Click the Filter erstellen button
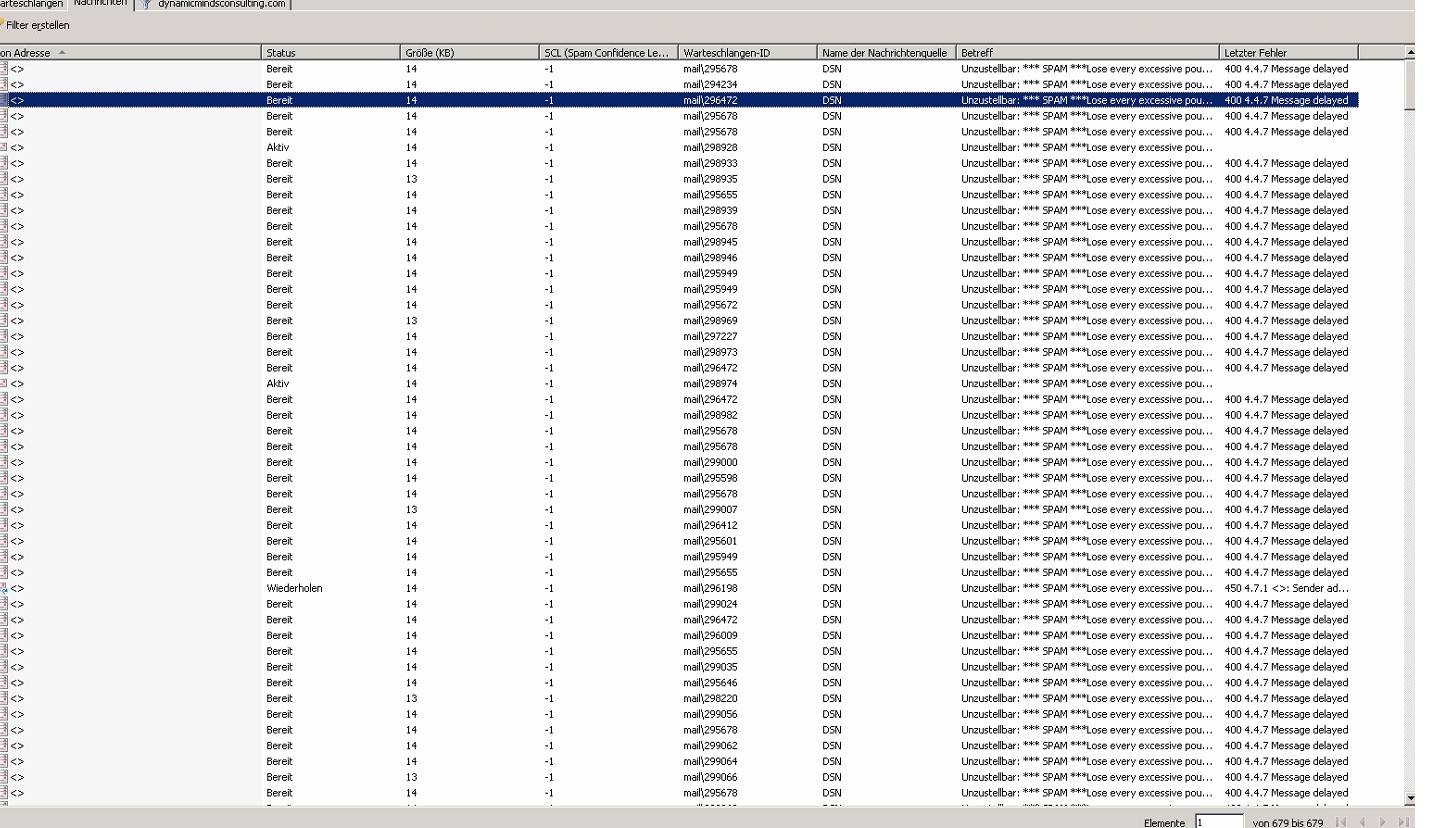The width and height of the screenshot is (1436, 828). pyautogui.click(x=35, y=25)
